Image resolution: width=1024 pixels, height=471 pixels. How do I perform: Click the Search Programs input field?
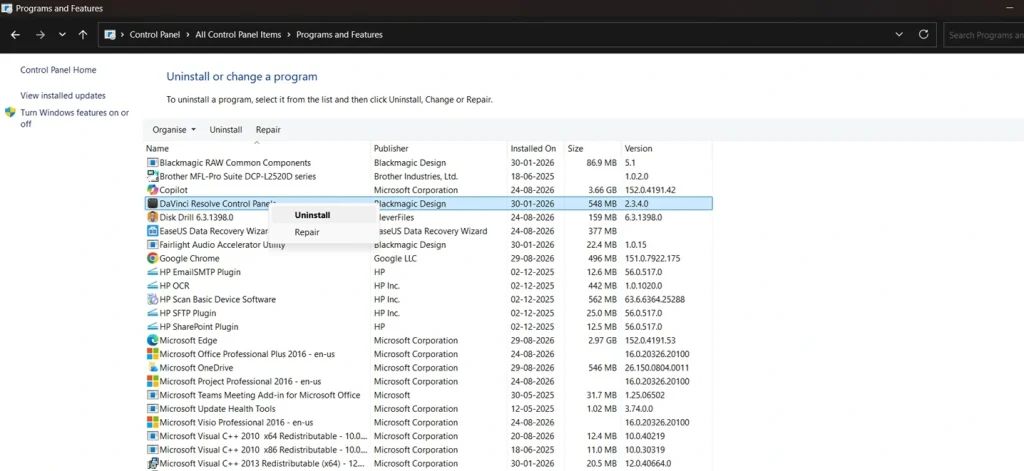(x=984, y=35)
